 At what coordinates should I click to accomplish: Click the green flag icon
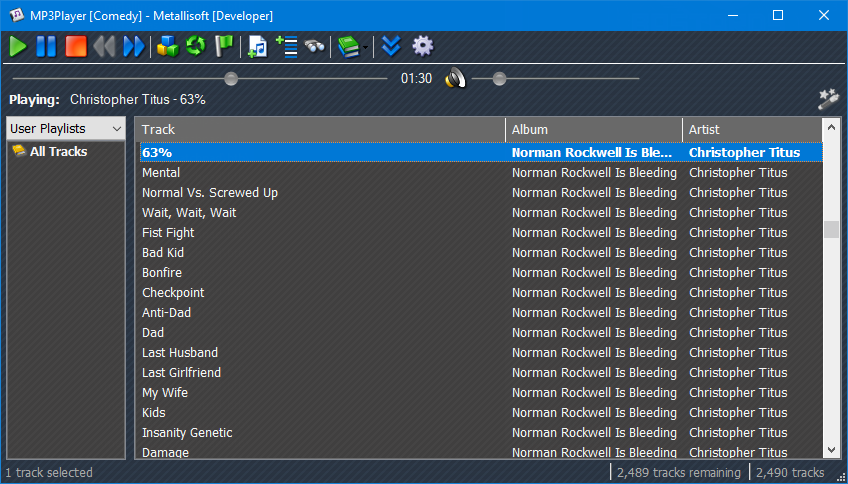click(224, 46)
